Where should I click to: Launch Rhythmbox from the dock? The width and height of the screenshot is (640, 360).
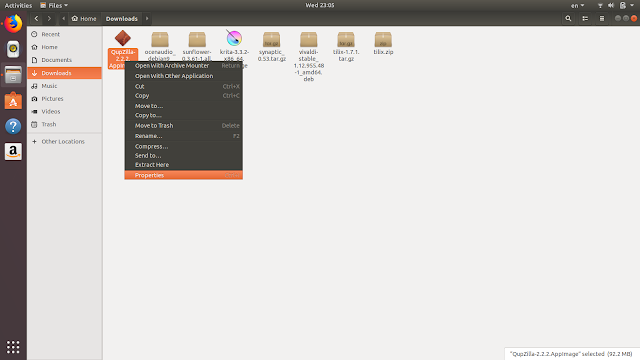point(13,49)
